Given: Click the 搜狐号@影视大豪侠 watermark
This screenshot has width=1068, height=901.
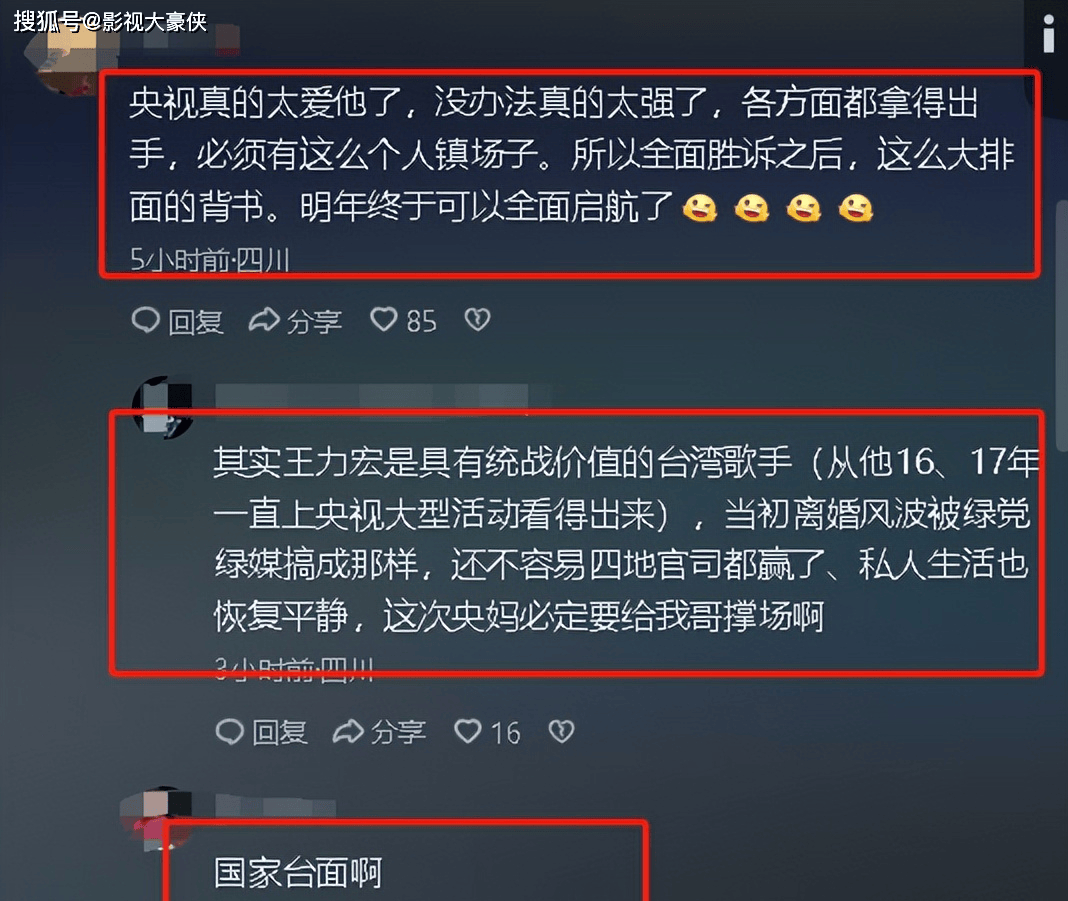Looking at the screenshot, I should click(110, 21).
